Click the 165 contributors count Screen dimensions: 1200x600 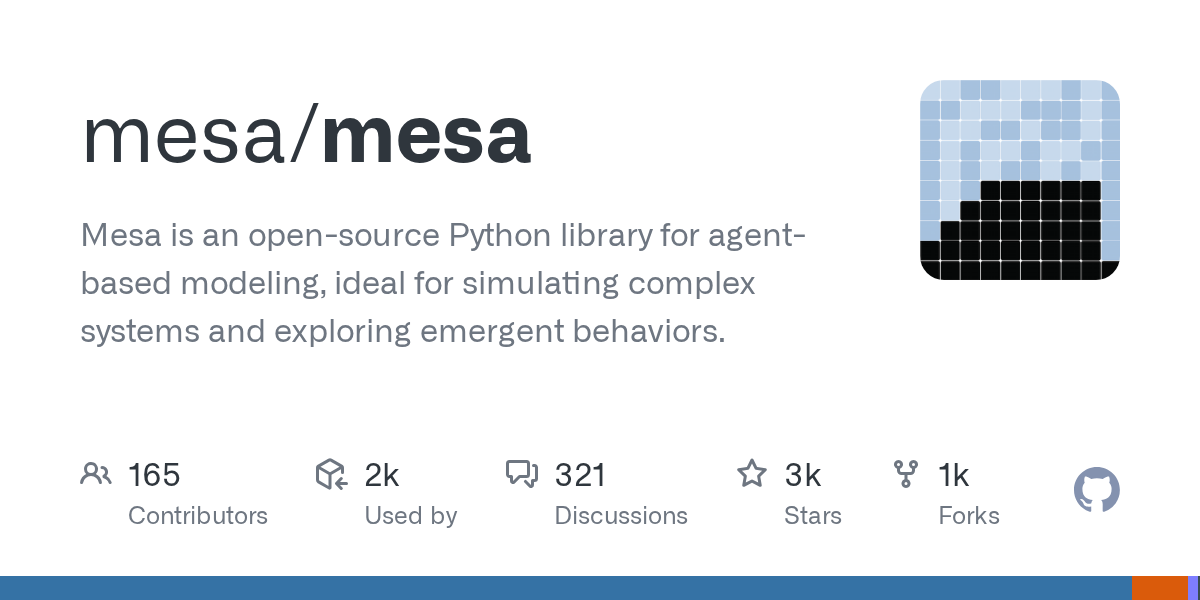coord(154,475)
